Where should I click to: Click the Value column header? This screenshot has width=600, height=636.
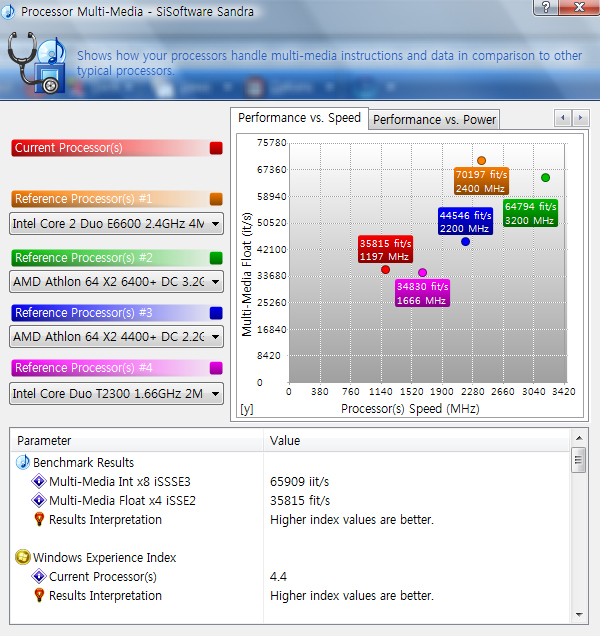point(417,440)
